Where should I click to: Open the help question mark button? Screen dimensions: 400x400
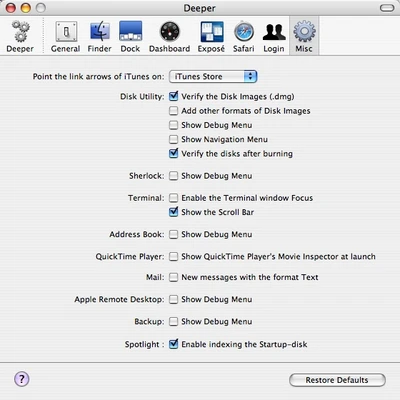(x=22, y=379)
